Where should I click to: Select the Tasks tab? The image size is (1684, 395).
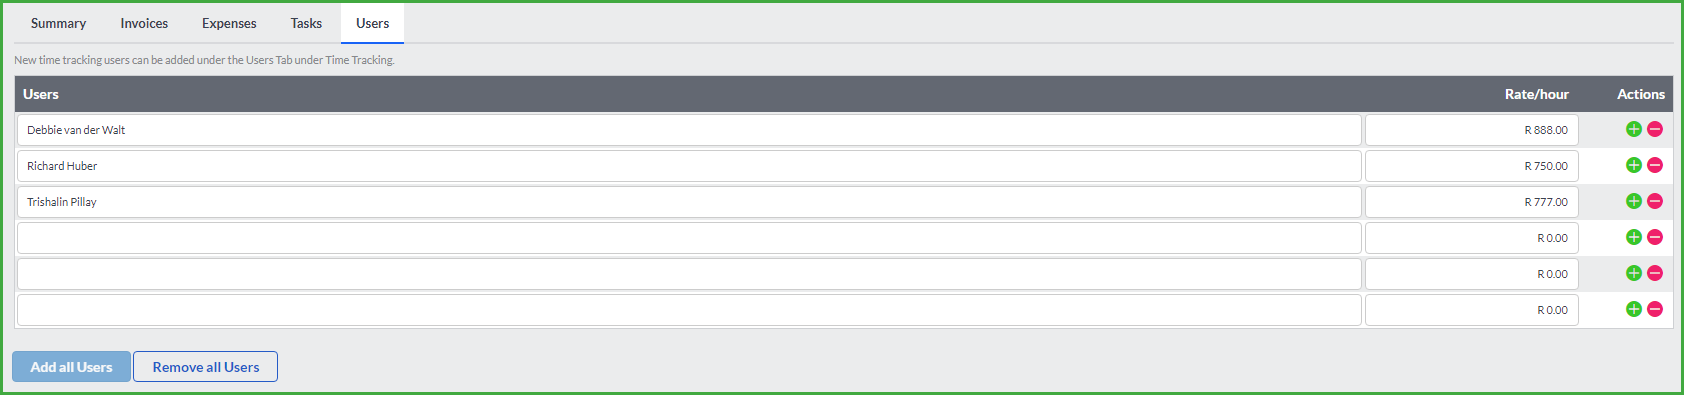click(x=306, y=23)
